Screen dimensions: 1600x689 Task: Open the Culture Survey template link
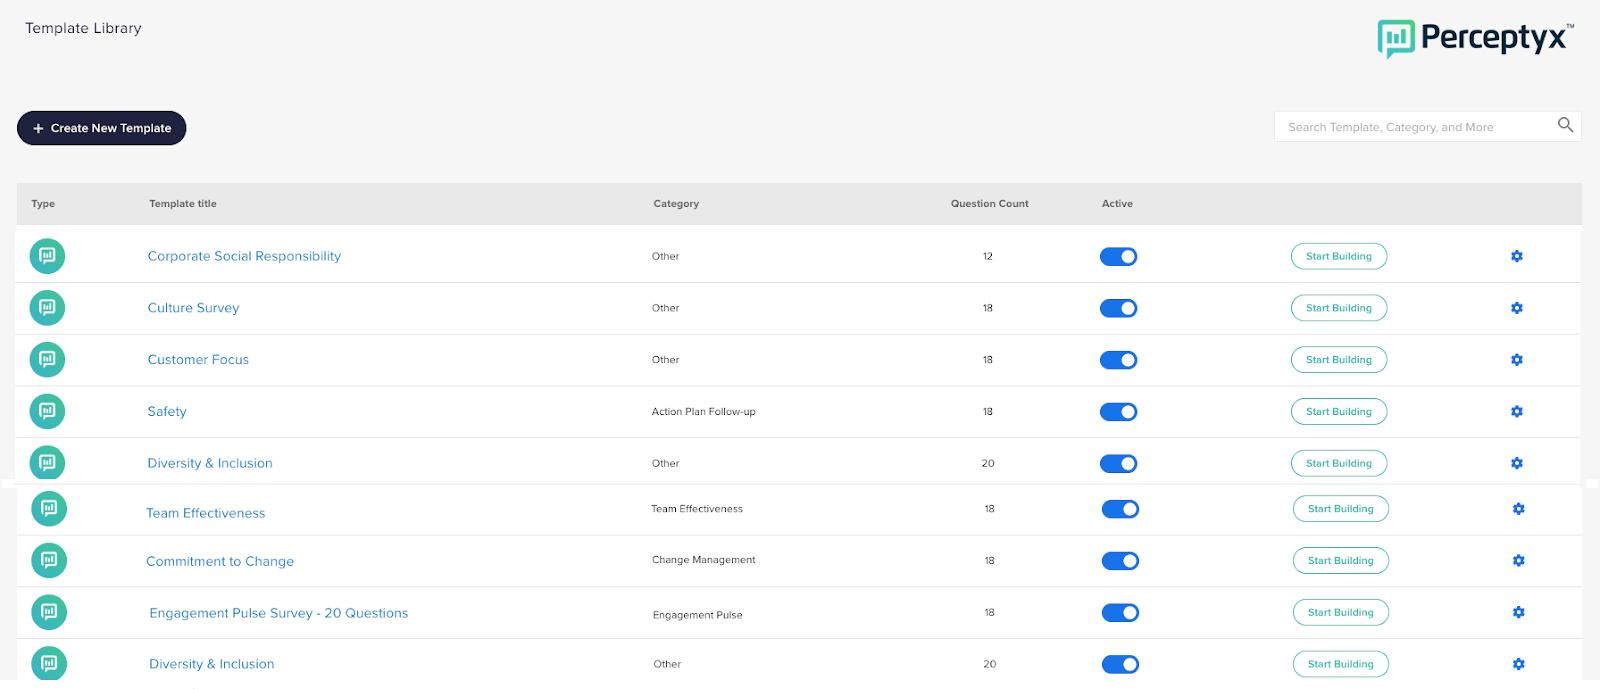[193, 308]
